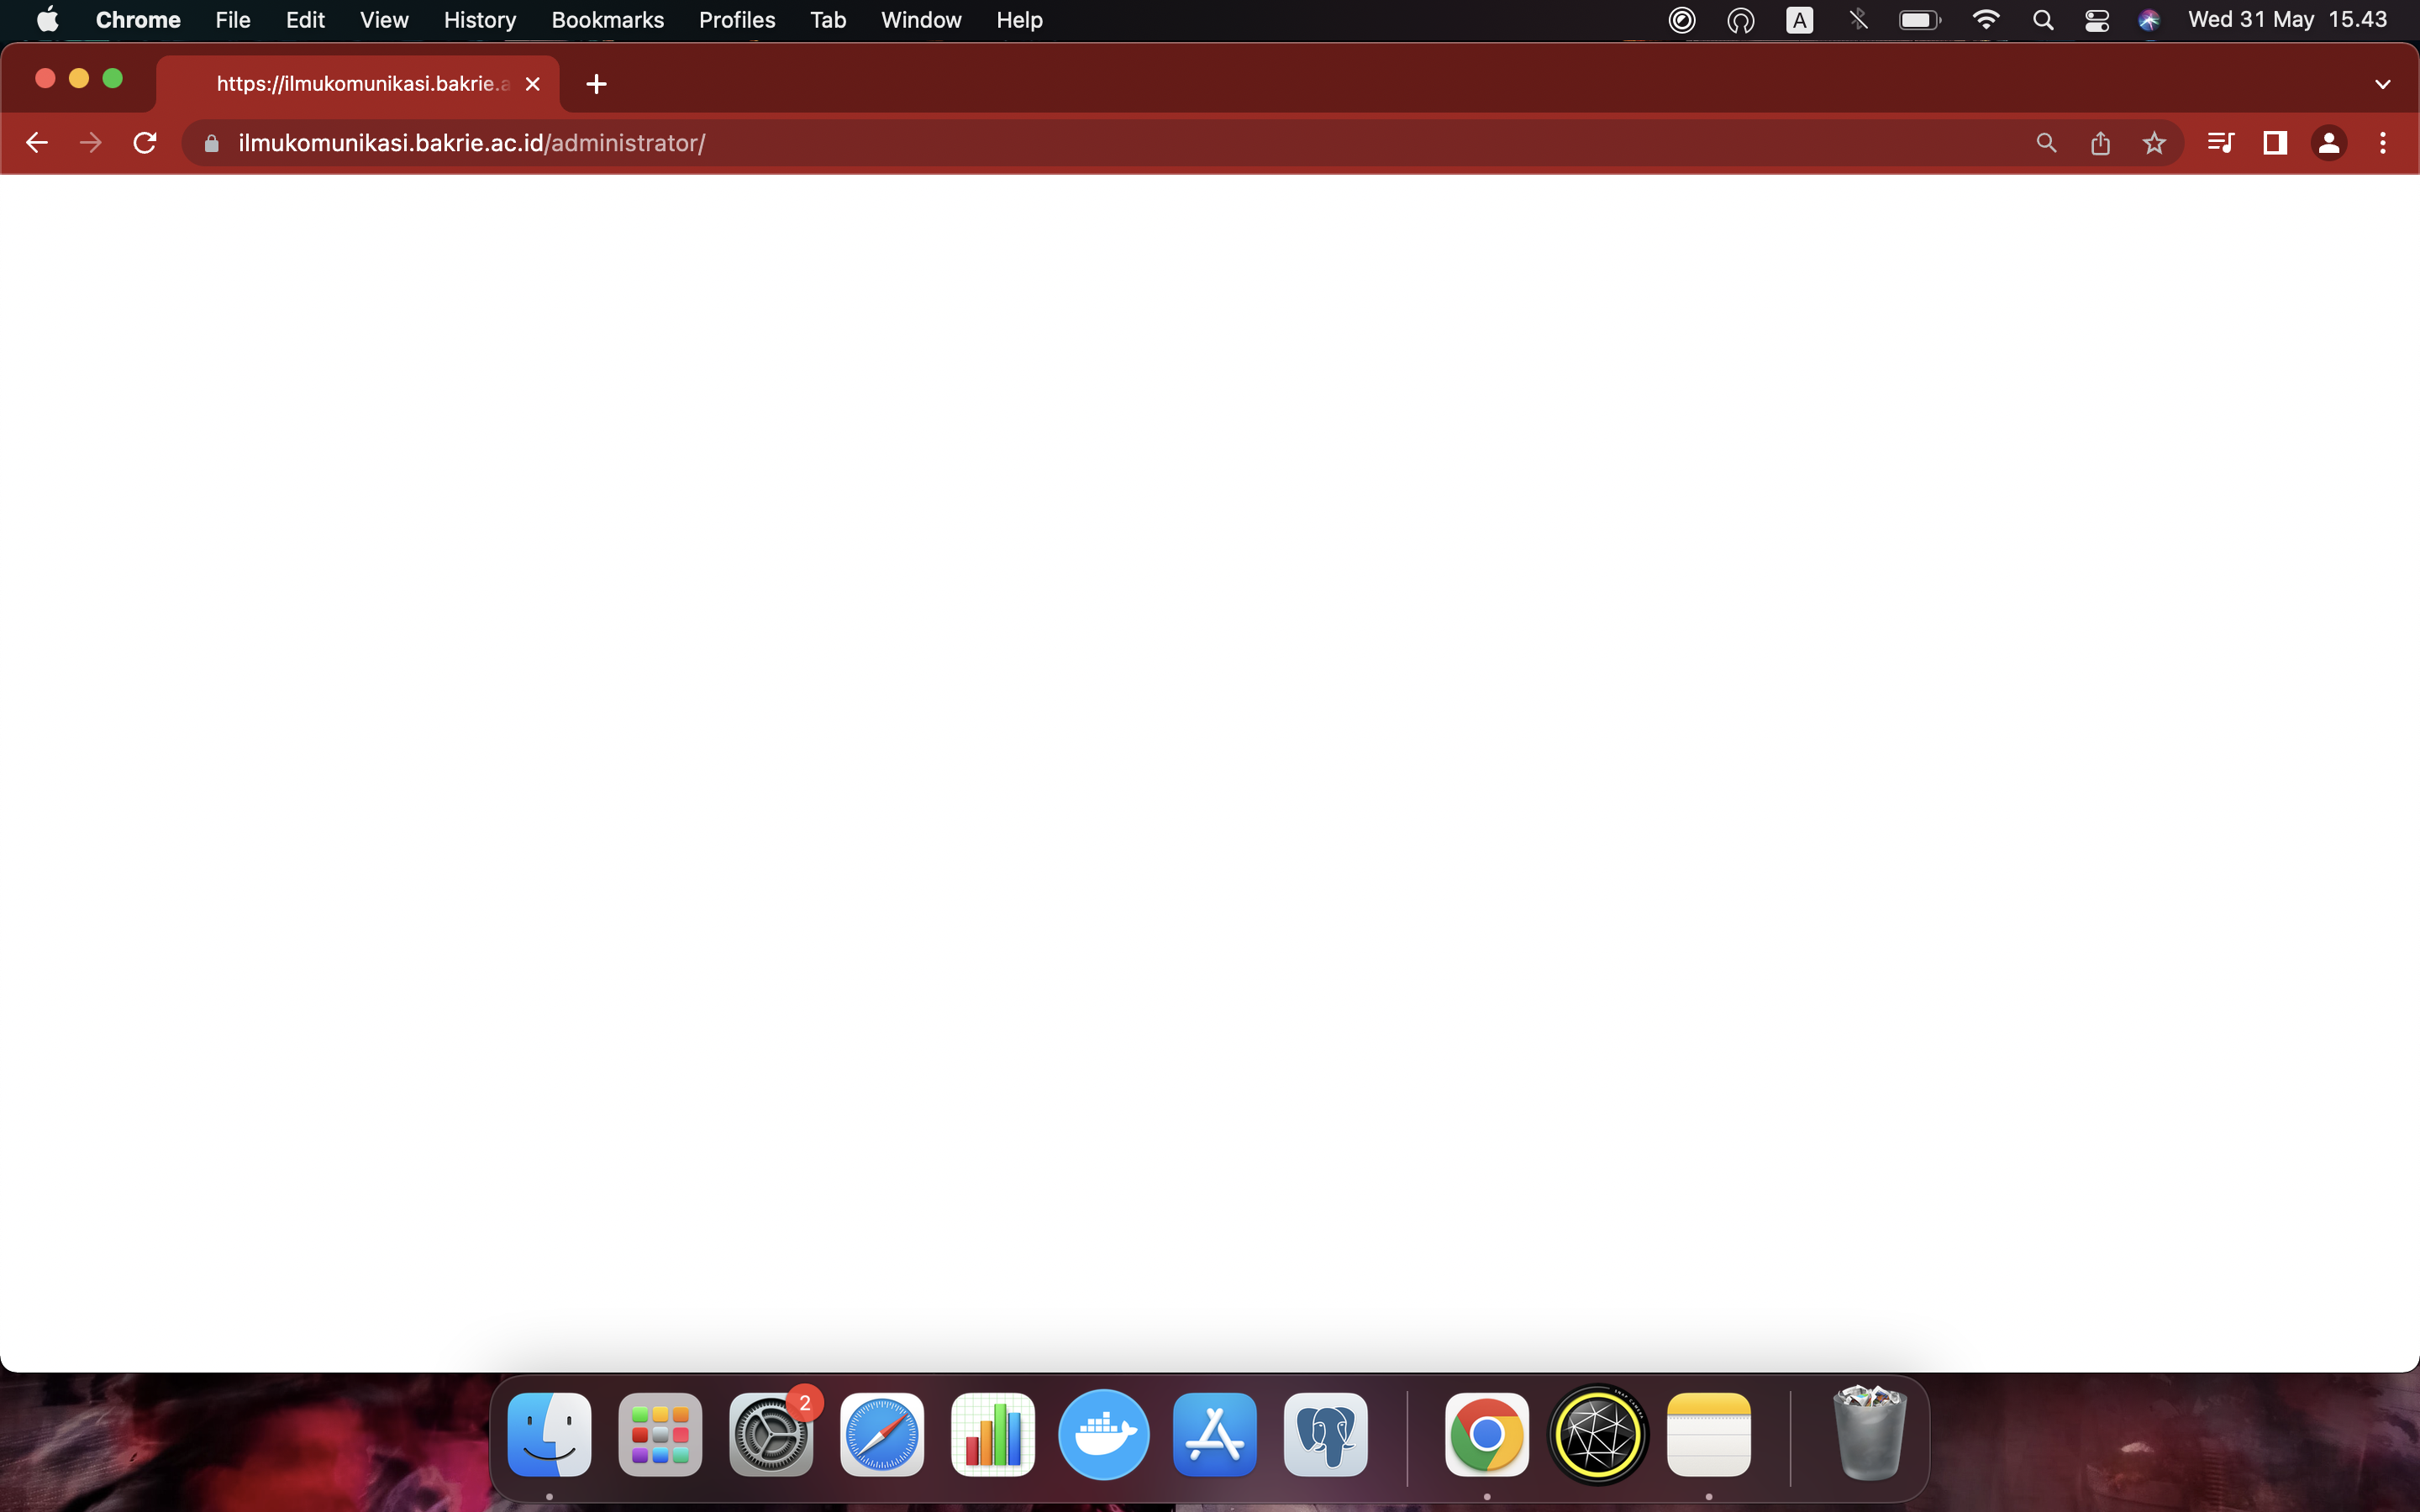This screenshot has height=1512, width=2420.
Task: Open the Bookmarks menu
Action: tap(607, 20)
